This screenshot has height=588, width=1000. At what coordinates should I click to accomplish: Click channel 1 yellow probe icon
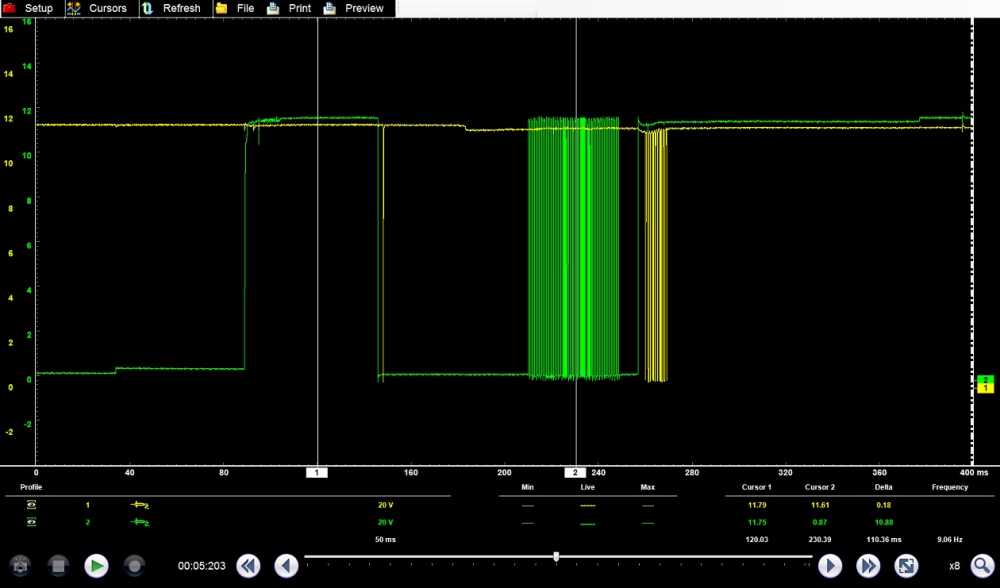tap(140, 506)
